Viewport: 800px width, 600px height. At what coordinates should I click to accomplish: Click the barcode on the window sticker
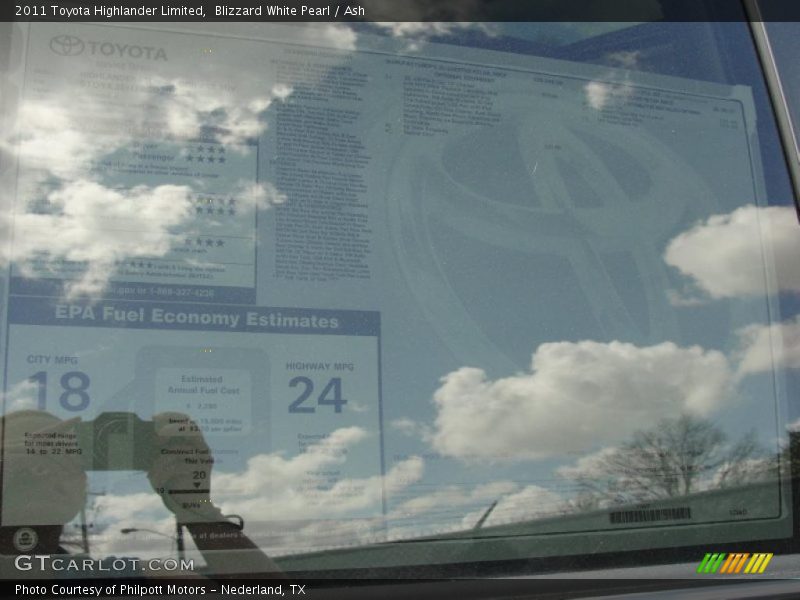point(650,515)
